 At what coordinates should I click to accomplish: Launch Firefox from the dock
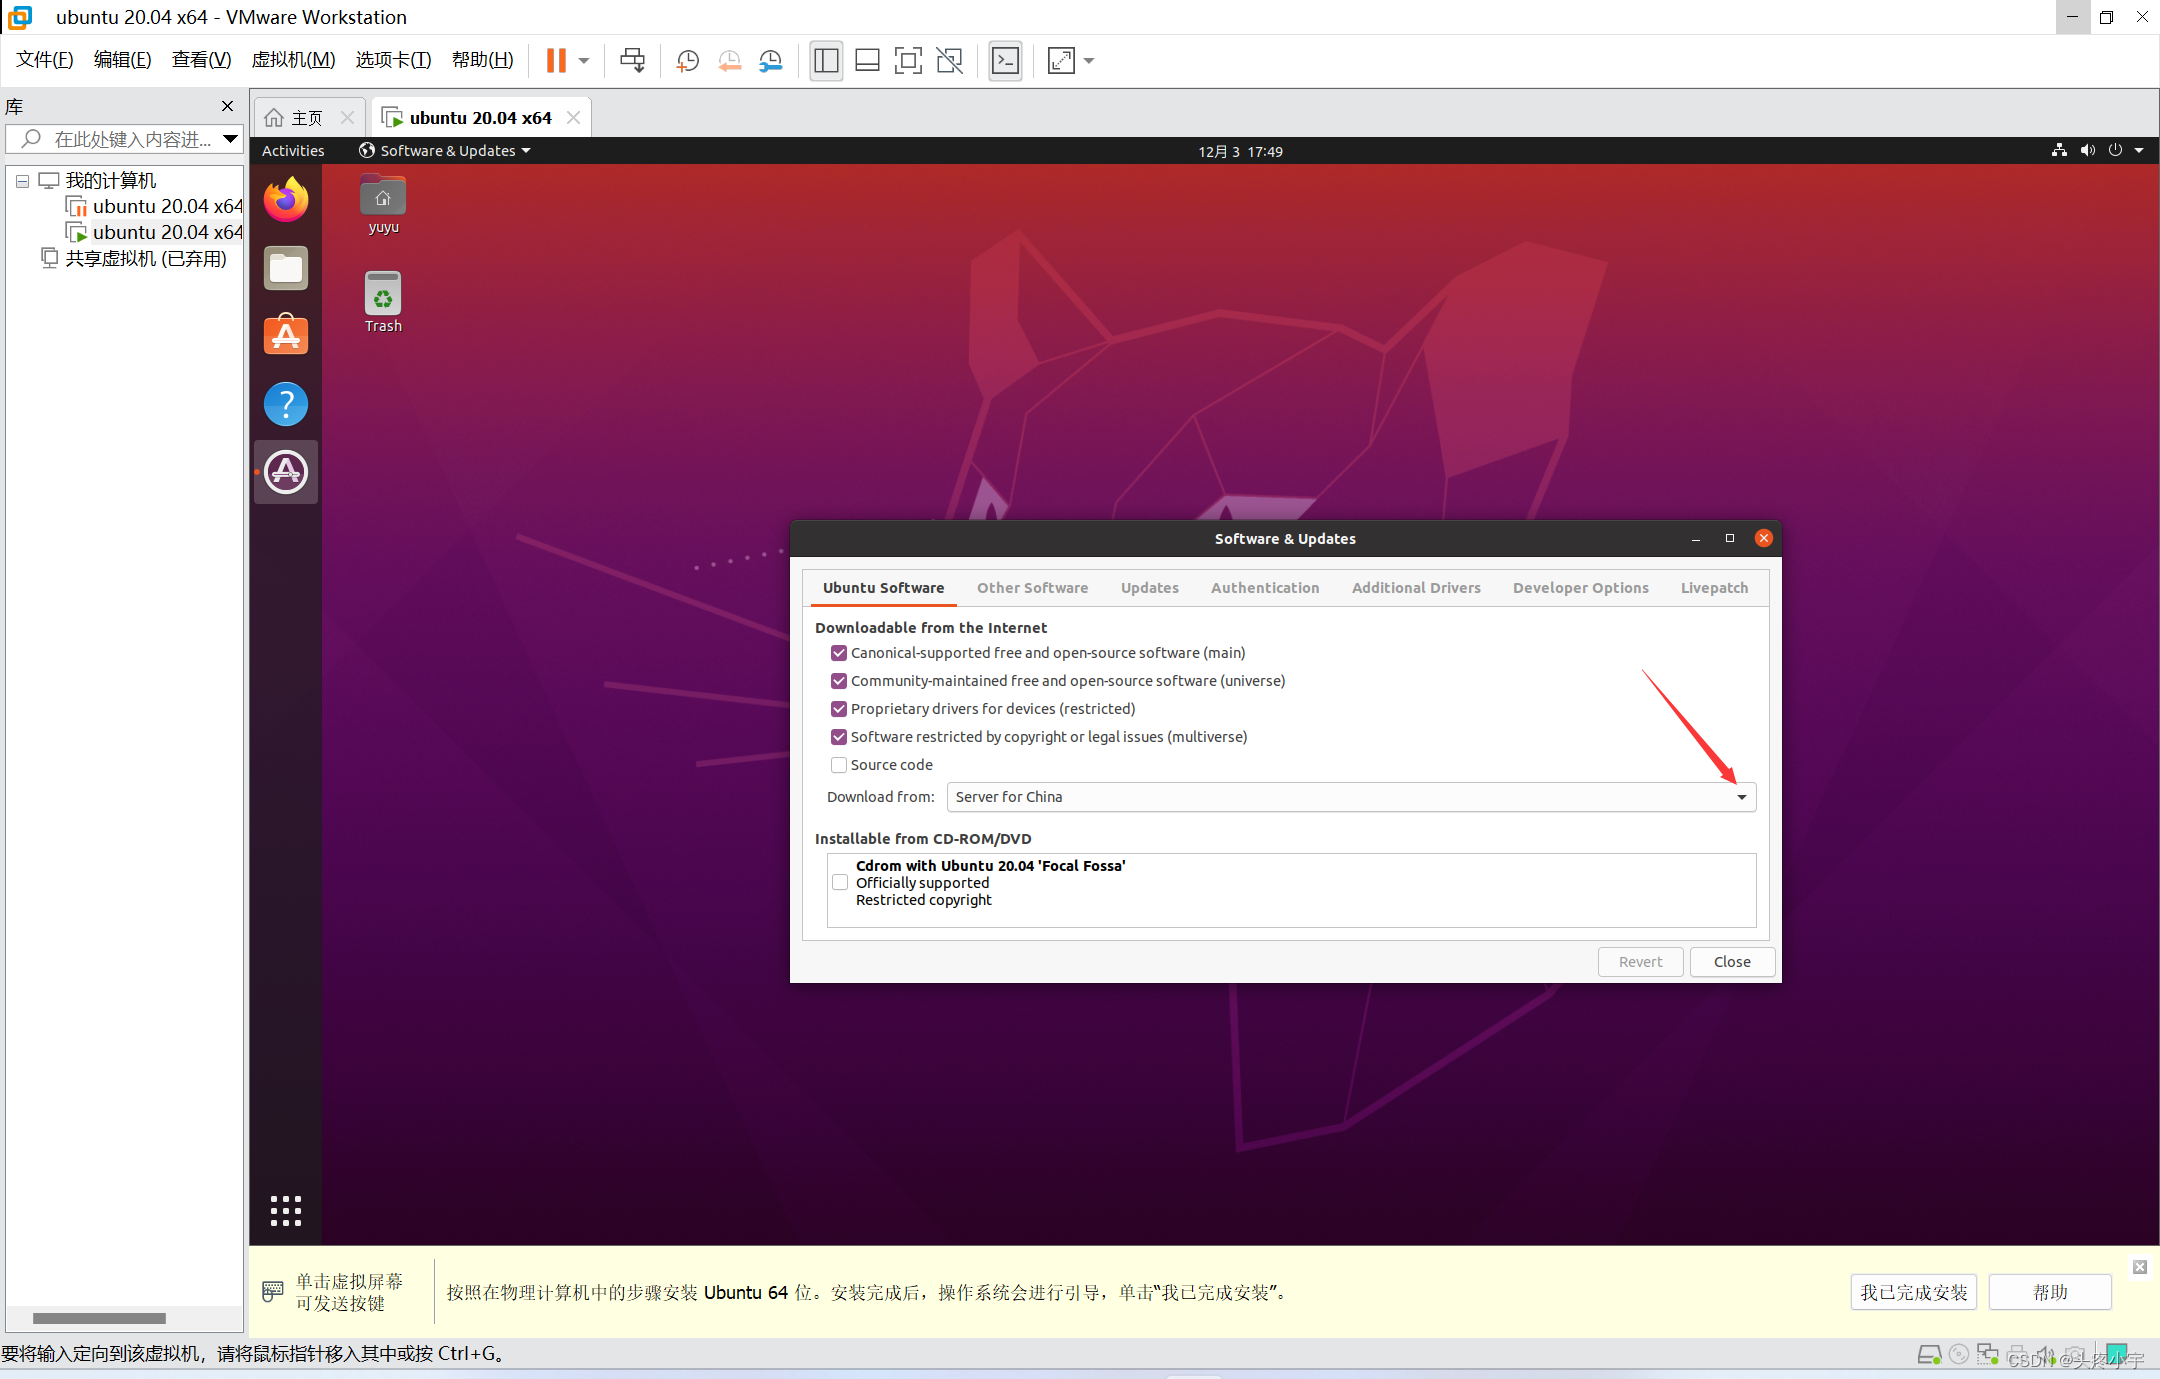click(x=286, y=199)
